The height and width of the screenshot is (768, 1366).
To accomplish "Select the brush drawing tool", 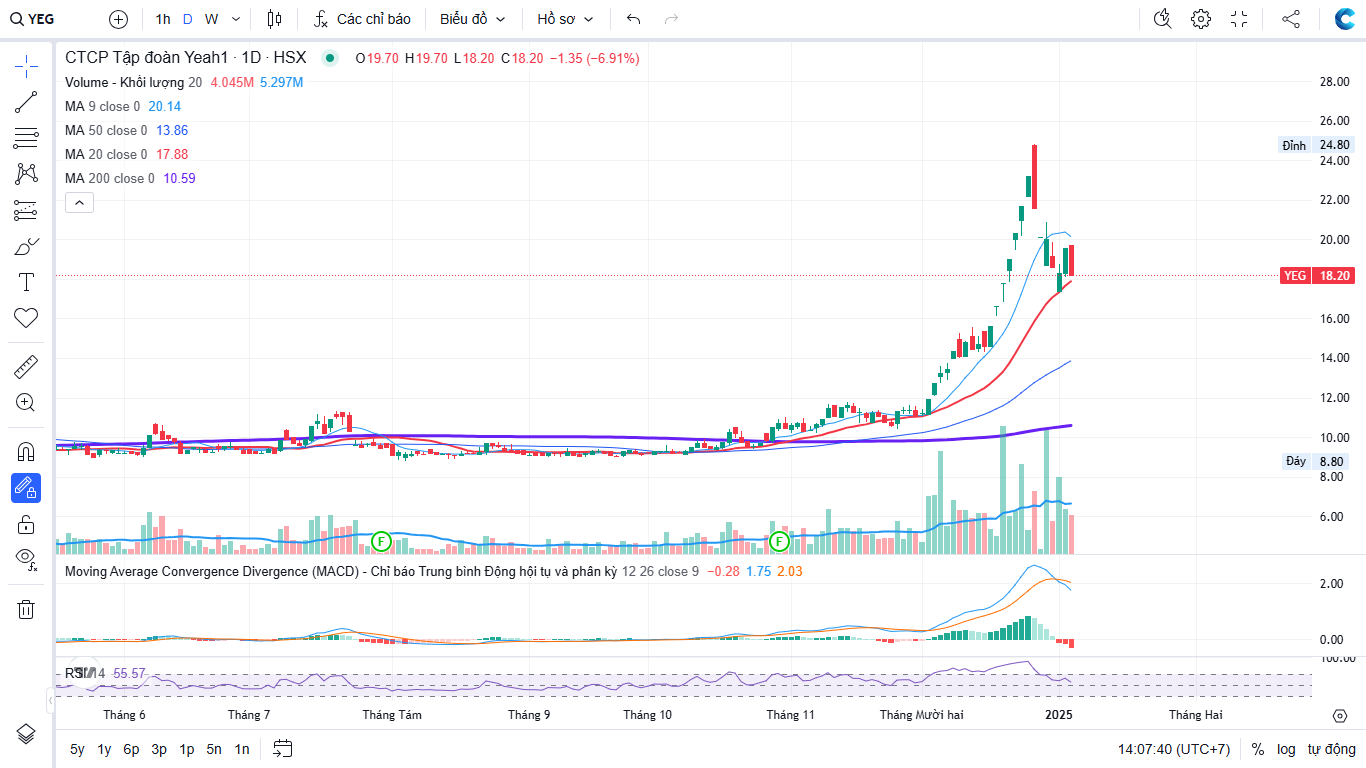I will point(26,246).
